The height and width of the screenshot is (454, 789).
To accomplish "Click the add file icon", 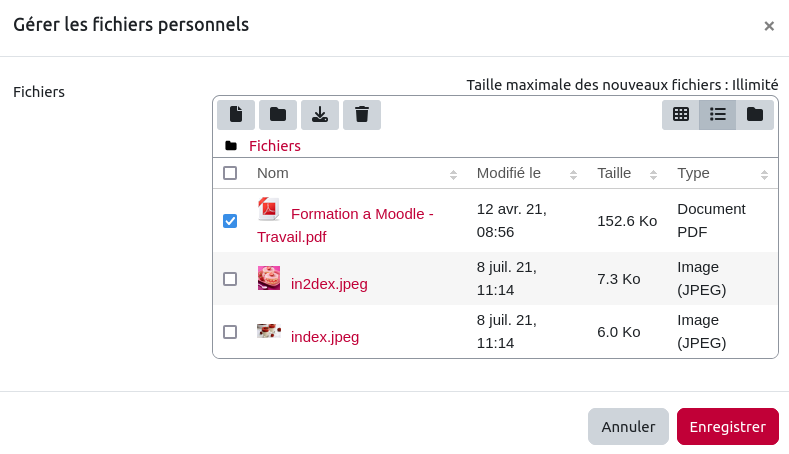I will (x=236, y=115).
